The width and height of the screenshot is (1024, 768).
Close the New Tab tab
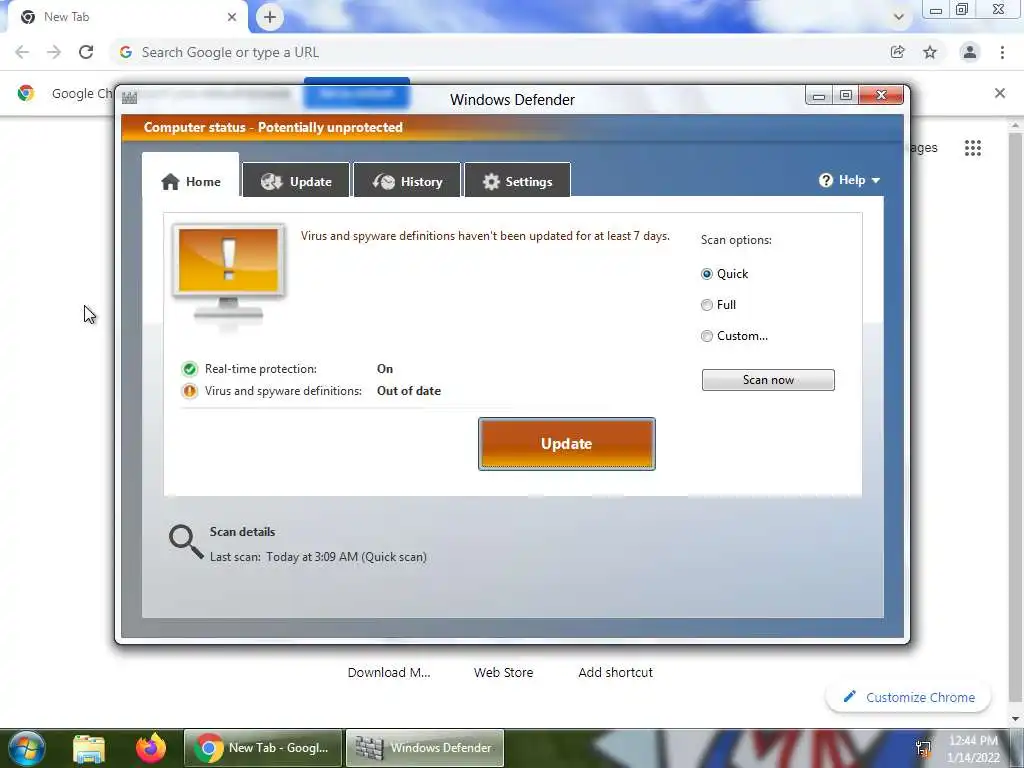232,17
